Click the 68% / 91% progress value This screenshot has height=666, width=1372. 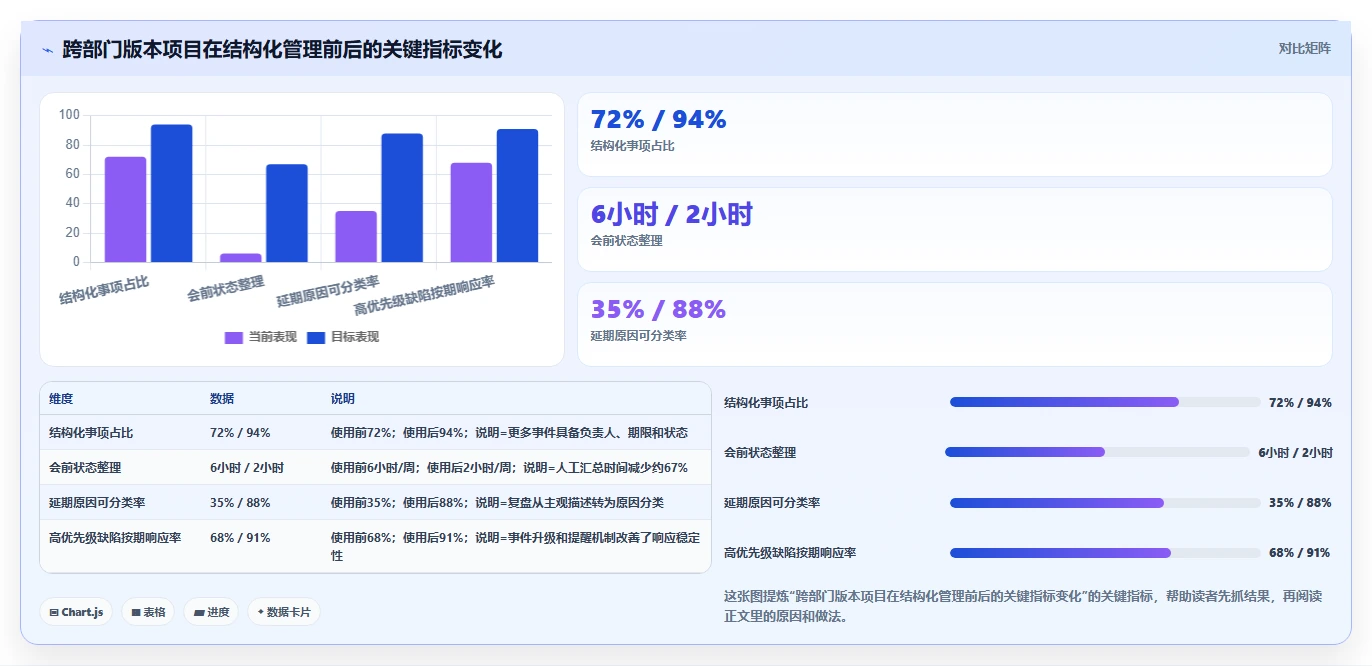(x=1300, y=552)
